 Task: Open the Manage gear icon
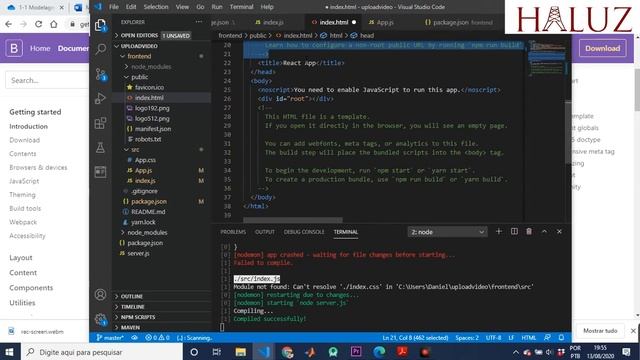click(100, 319)
